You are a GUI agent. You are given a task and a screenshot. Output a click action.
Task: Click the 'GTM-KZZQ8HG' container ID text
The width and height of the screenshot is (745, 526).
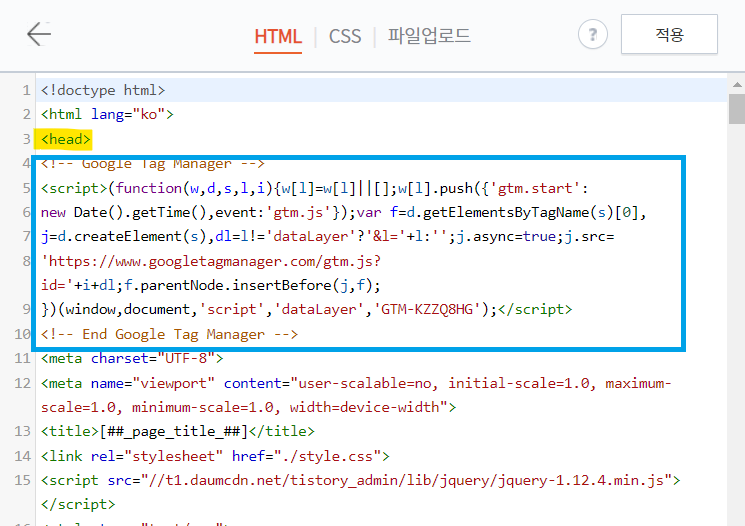tap(428, 310)
